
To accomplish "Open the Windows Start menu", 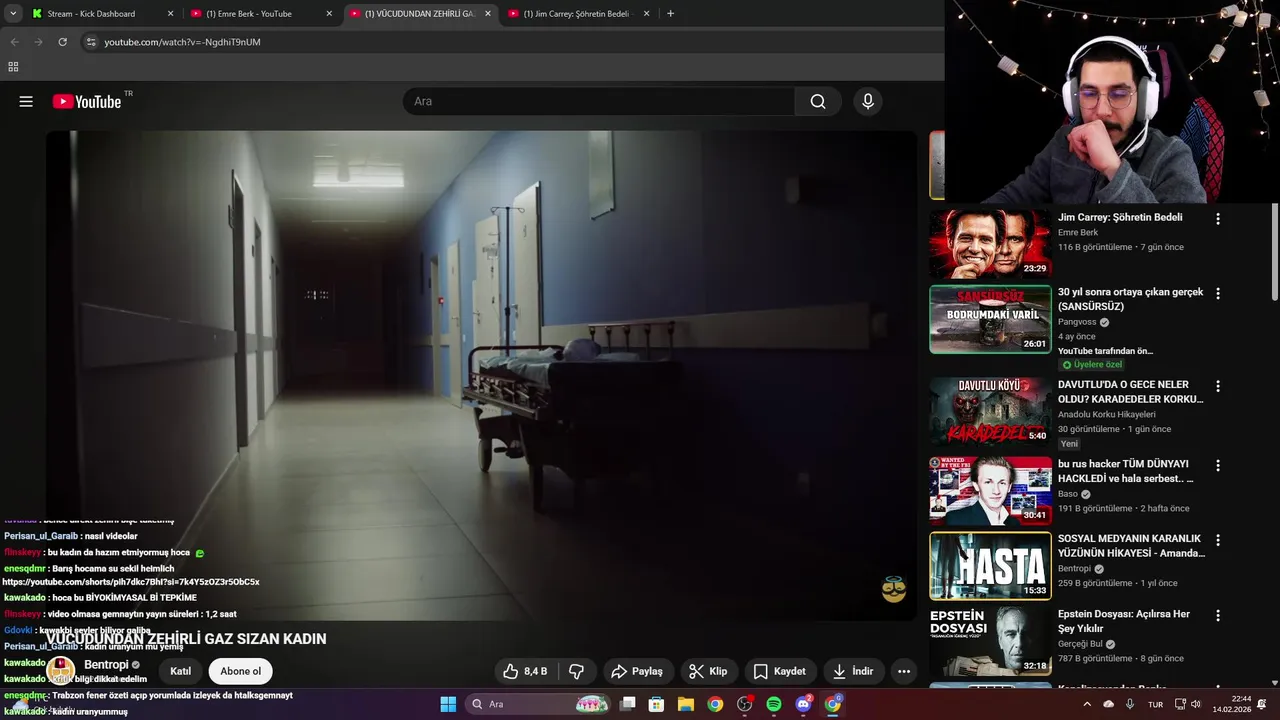I will point(448,704).
